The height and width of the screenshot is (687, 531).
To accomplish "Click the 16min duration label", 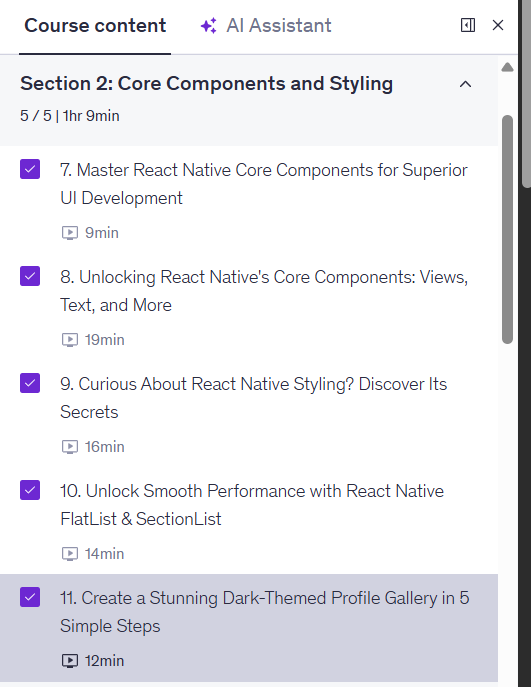I will [105, 446].
